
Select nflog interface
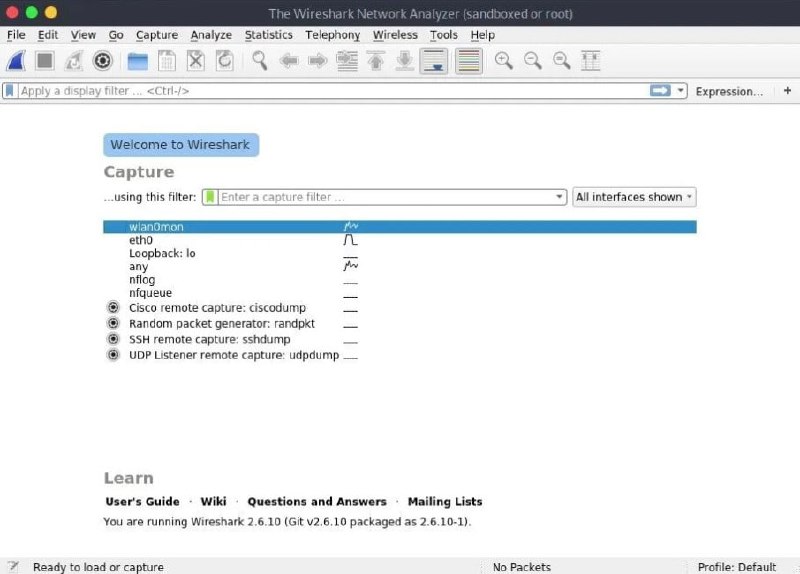399,280
